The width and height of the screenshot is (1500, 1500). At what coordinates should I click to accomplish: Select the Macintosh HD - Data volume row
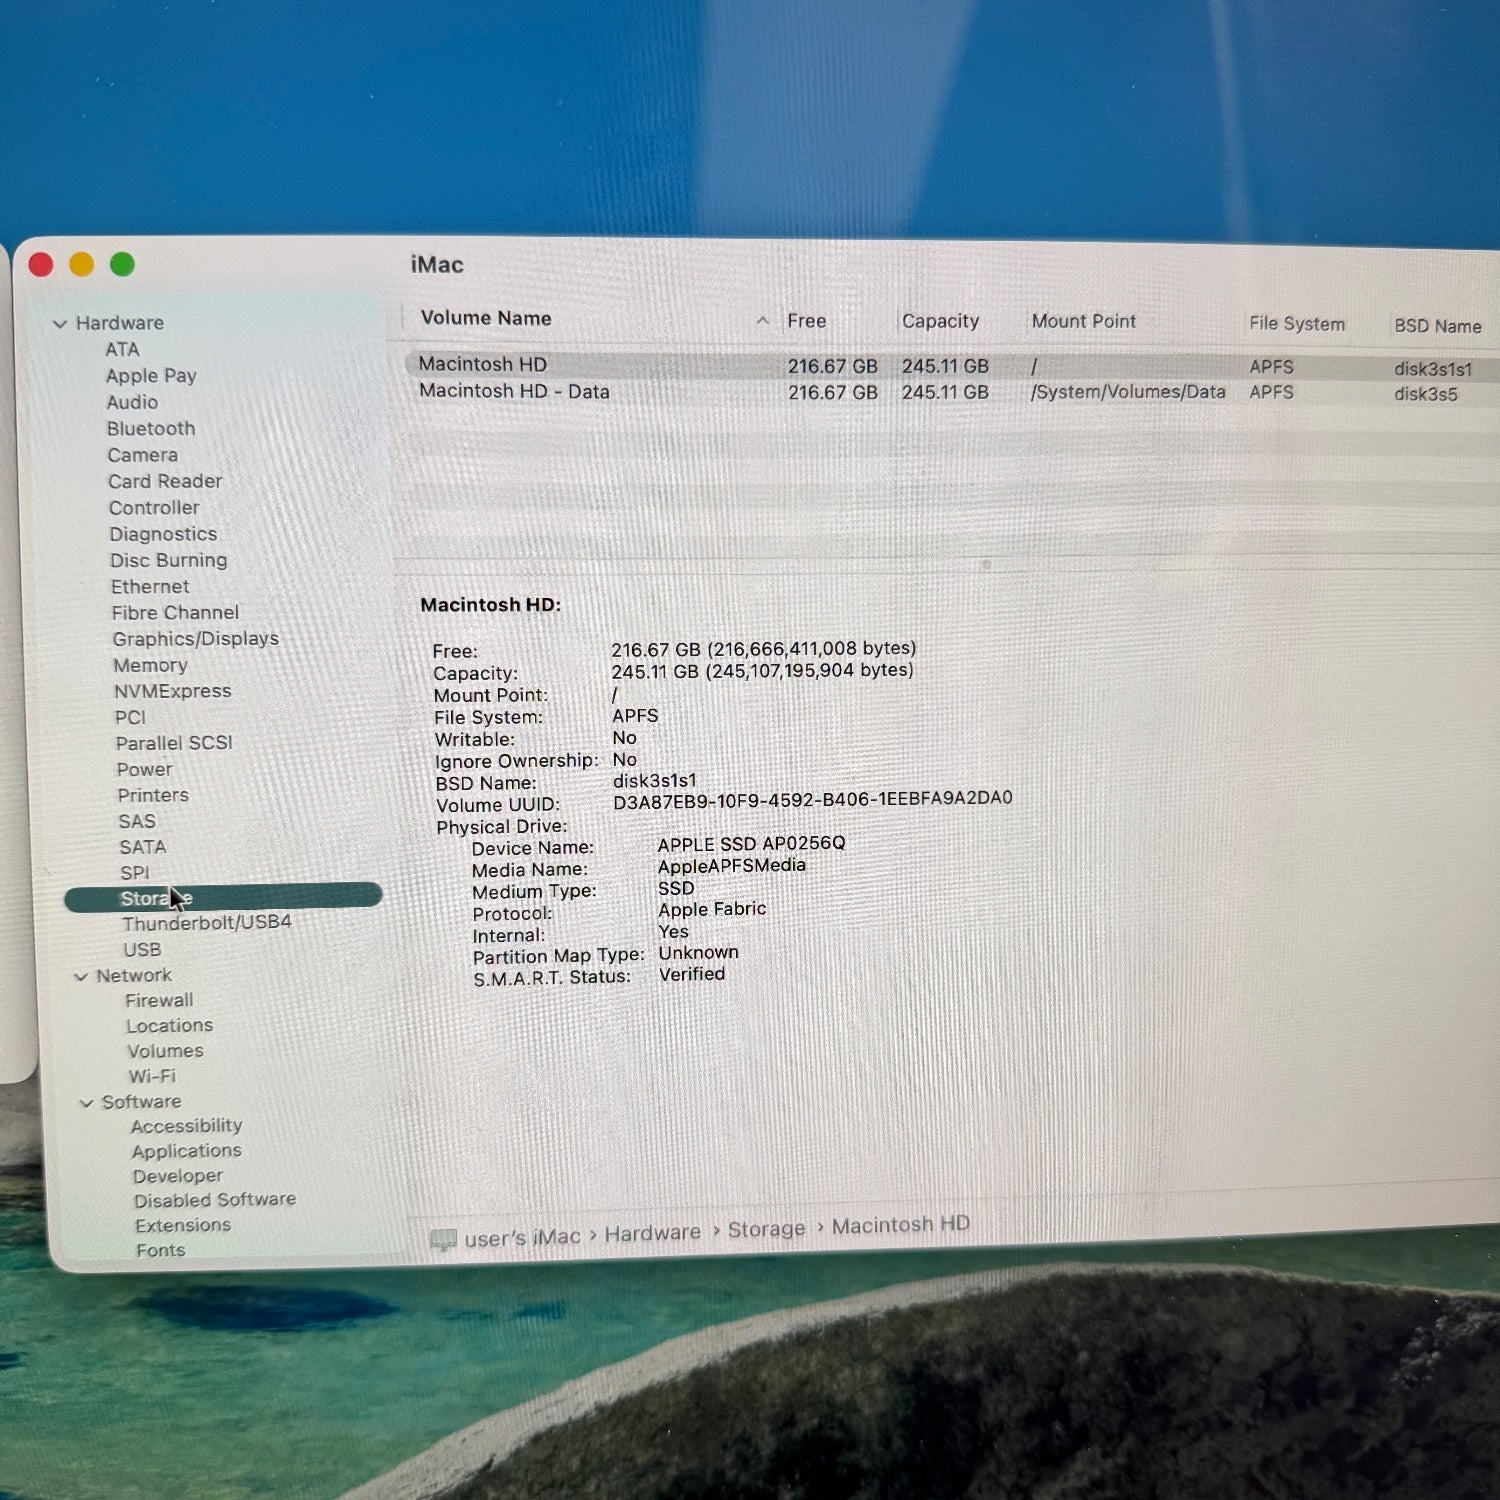tap(514, 391)
